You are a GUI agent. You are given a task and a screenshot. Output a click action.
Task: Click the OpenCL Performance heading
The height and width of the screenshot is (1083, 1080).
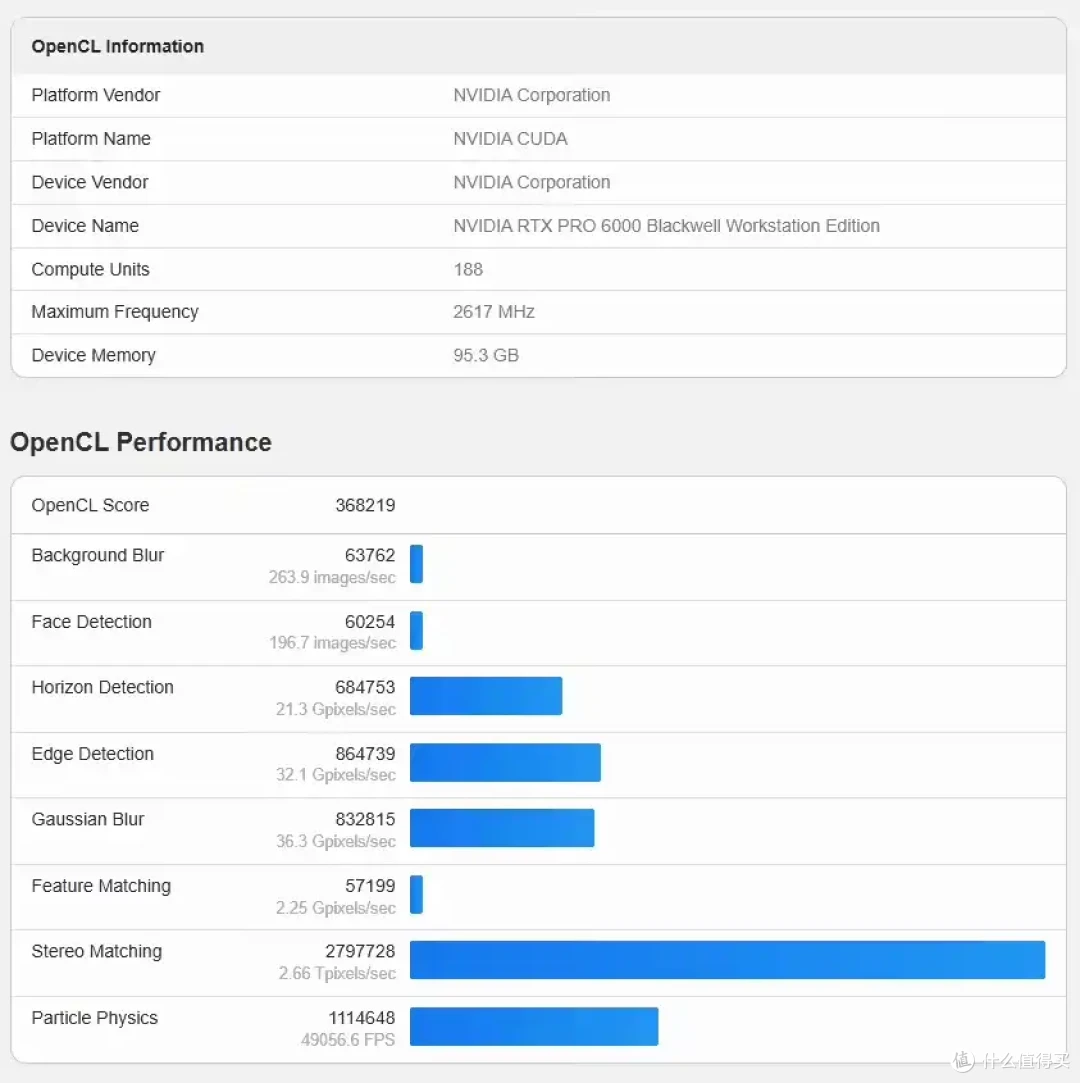(141, 442)
